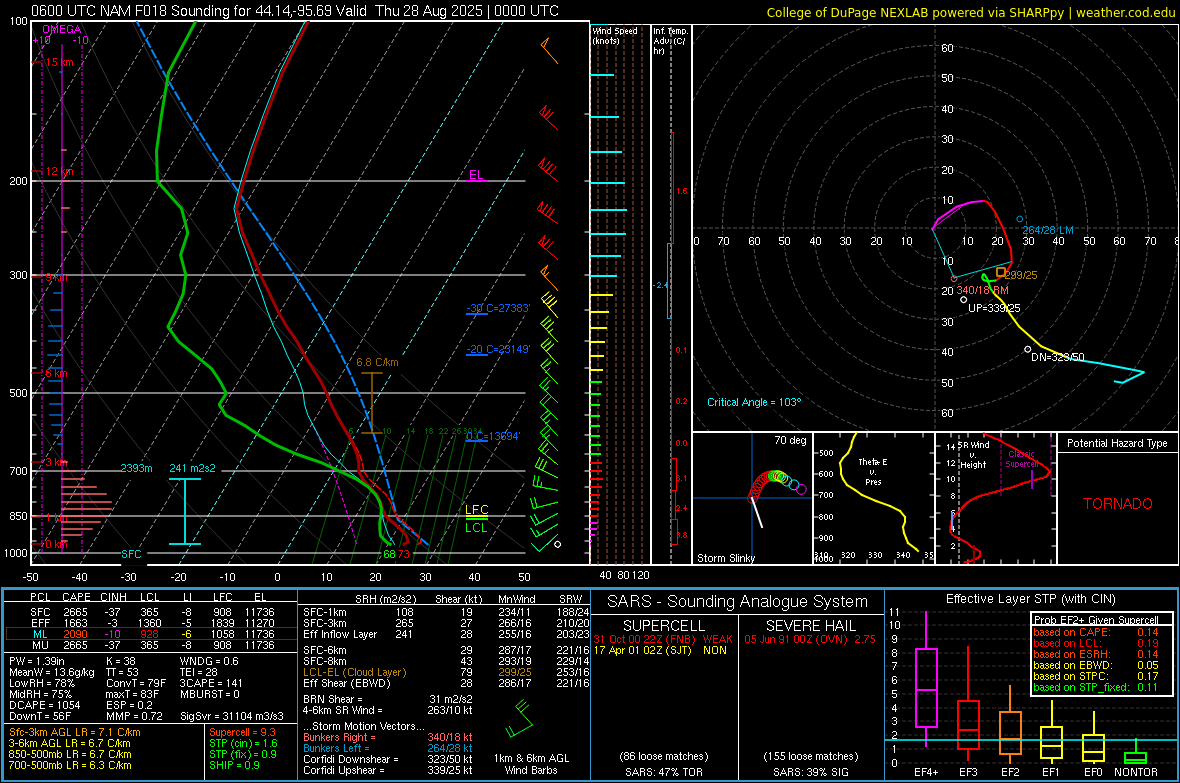Screen dimensions: 1180x783
Task: Click the surface temperature value 73
Action: click(403, 554)
